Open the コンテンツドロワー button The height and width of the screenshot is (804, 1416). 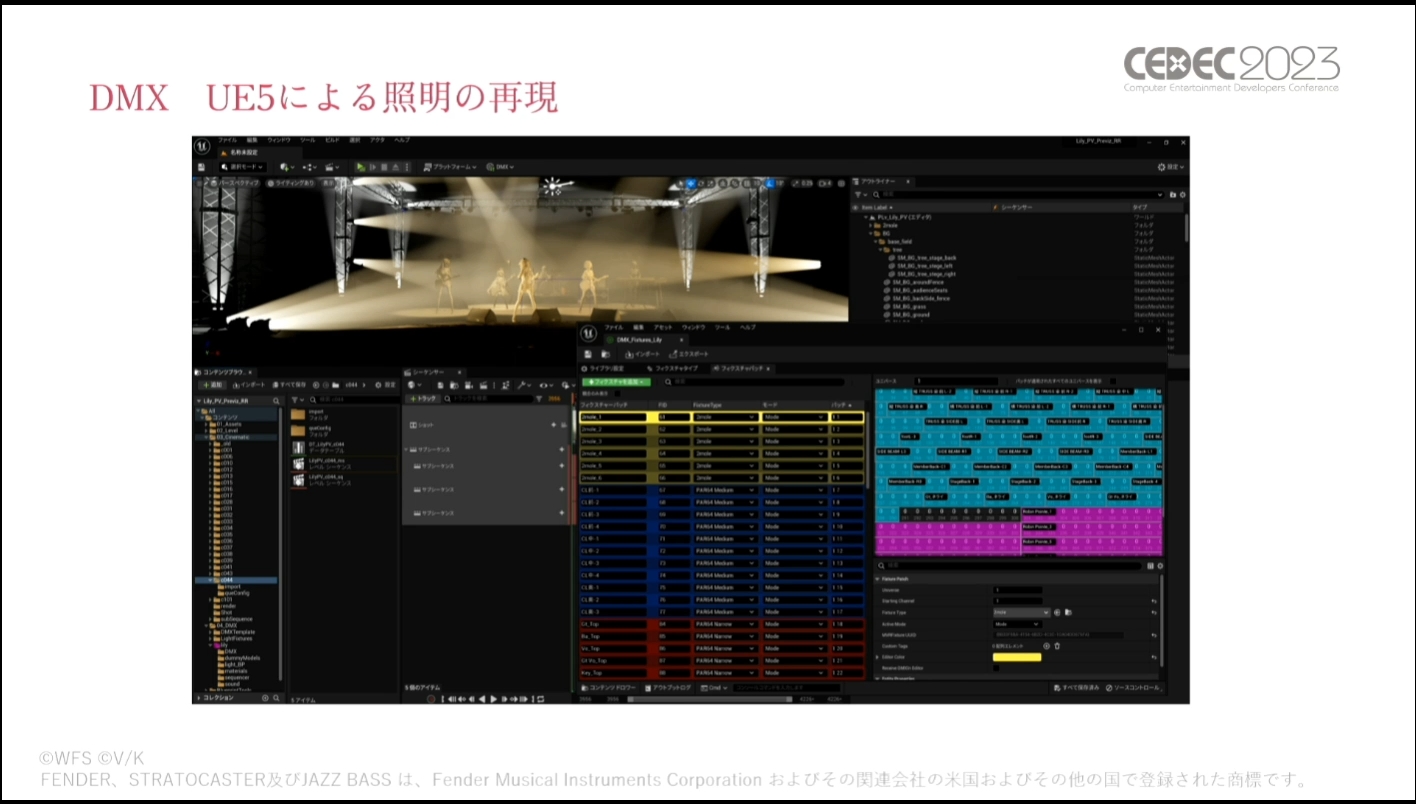pyautogui.click(x=609, y=687)
